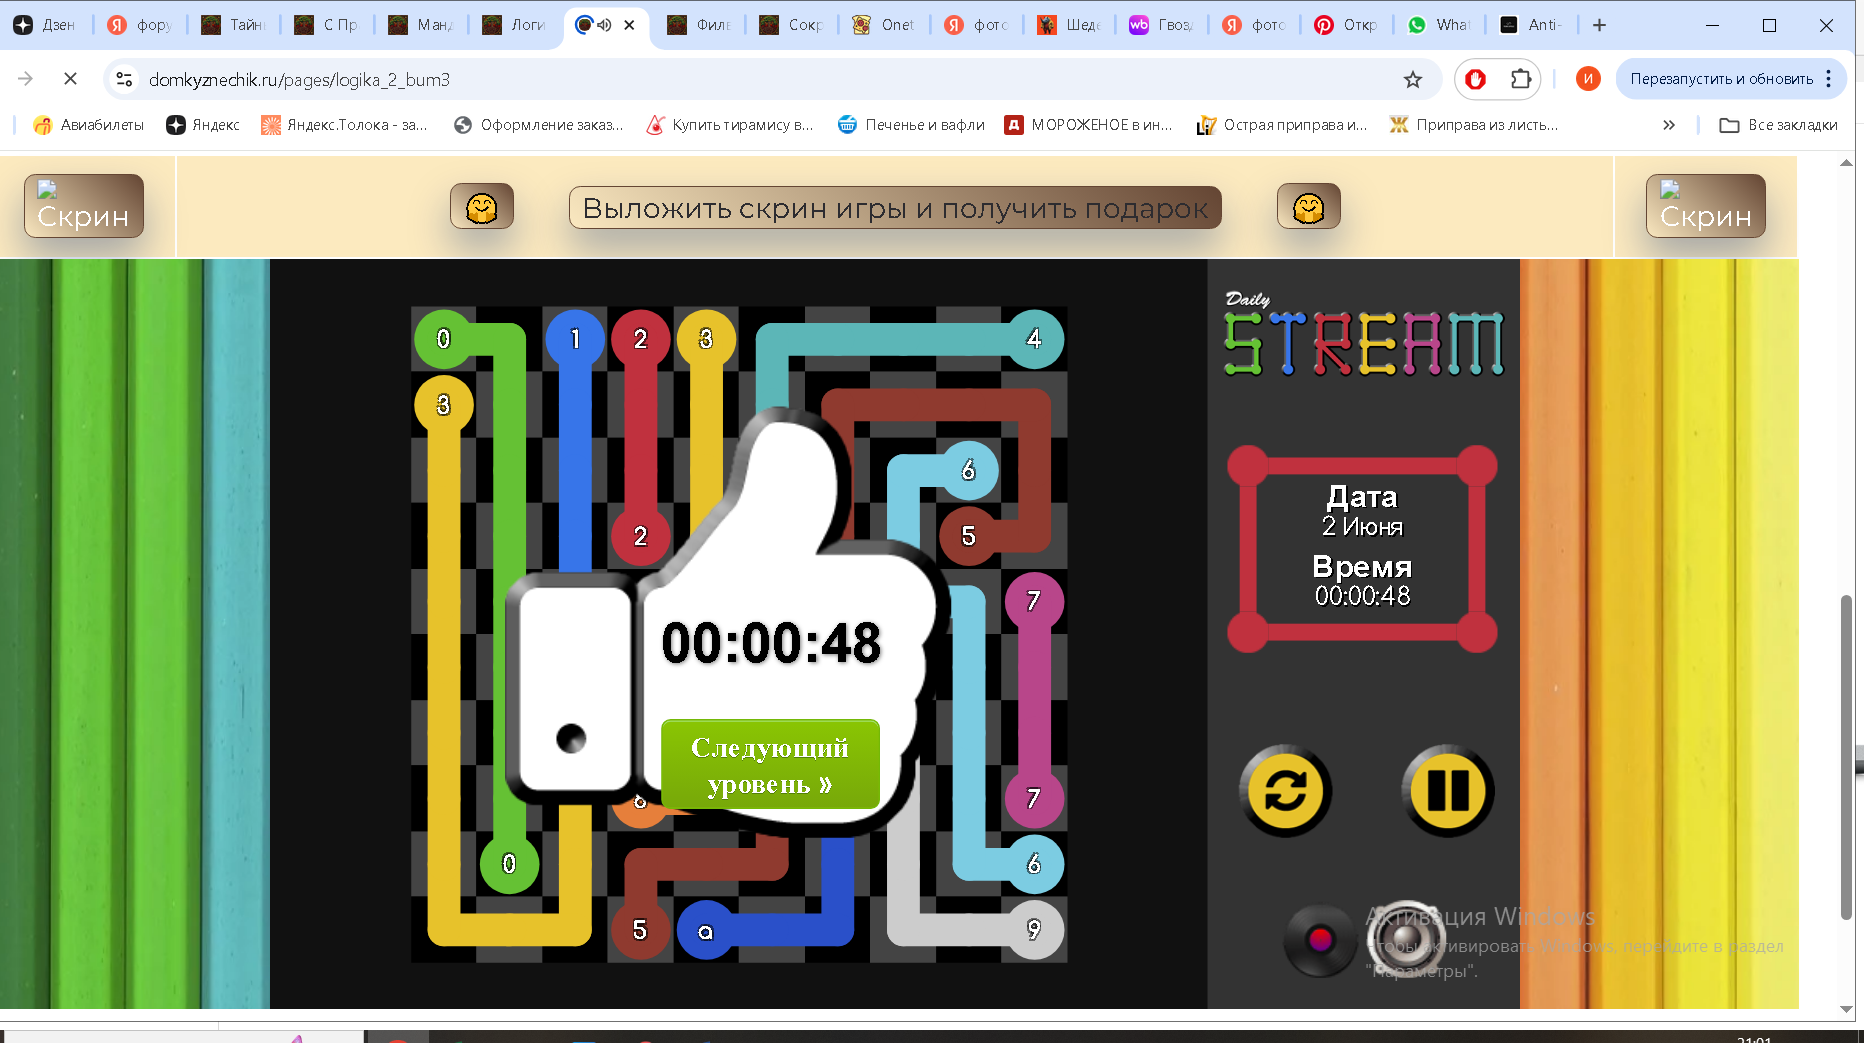Click the page vertical scrollbar thumb

click(x=1846, y=757)
